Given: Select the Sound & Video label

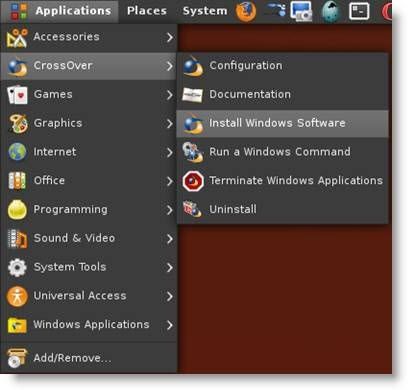Looking at the screenshot, I should [74, 238].
